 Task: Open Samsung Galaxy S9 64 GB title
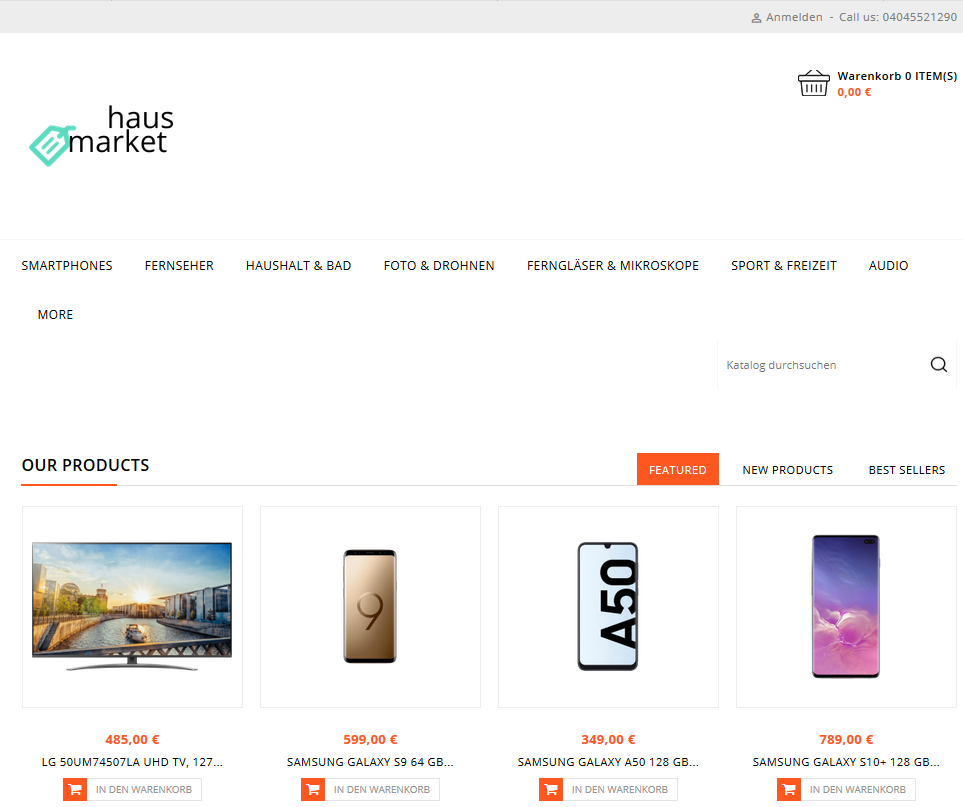[x=370, y=762]
